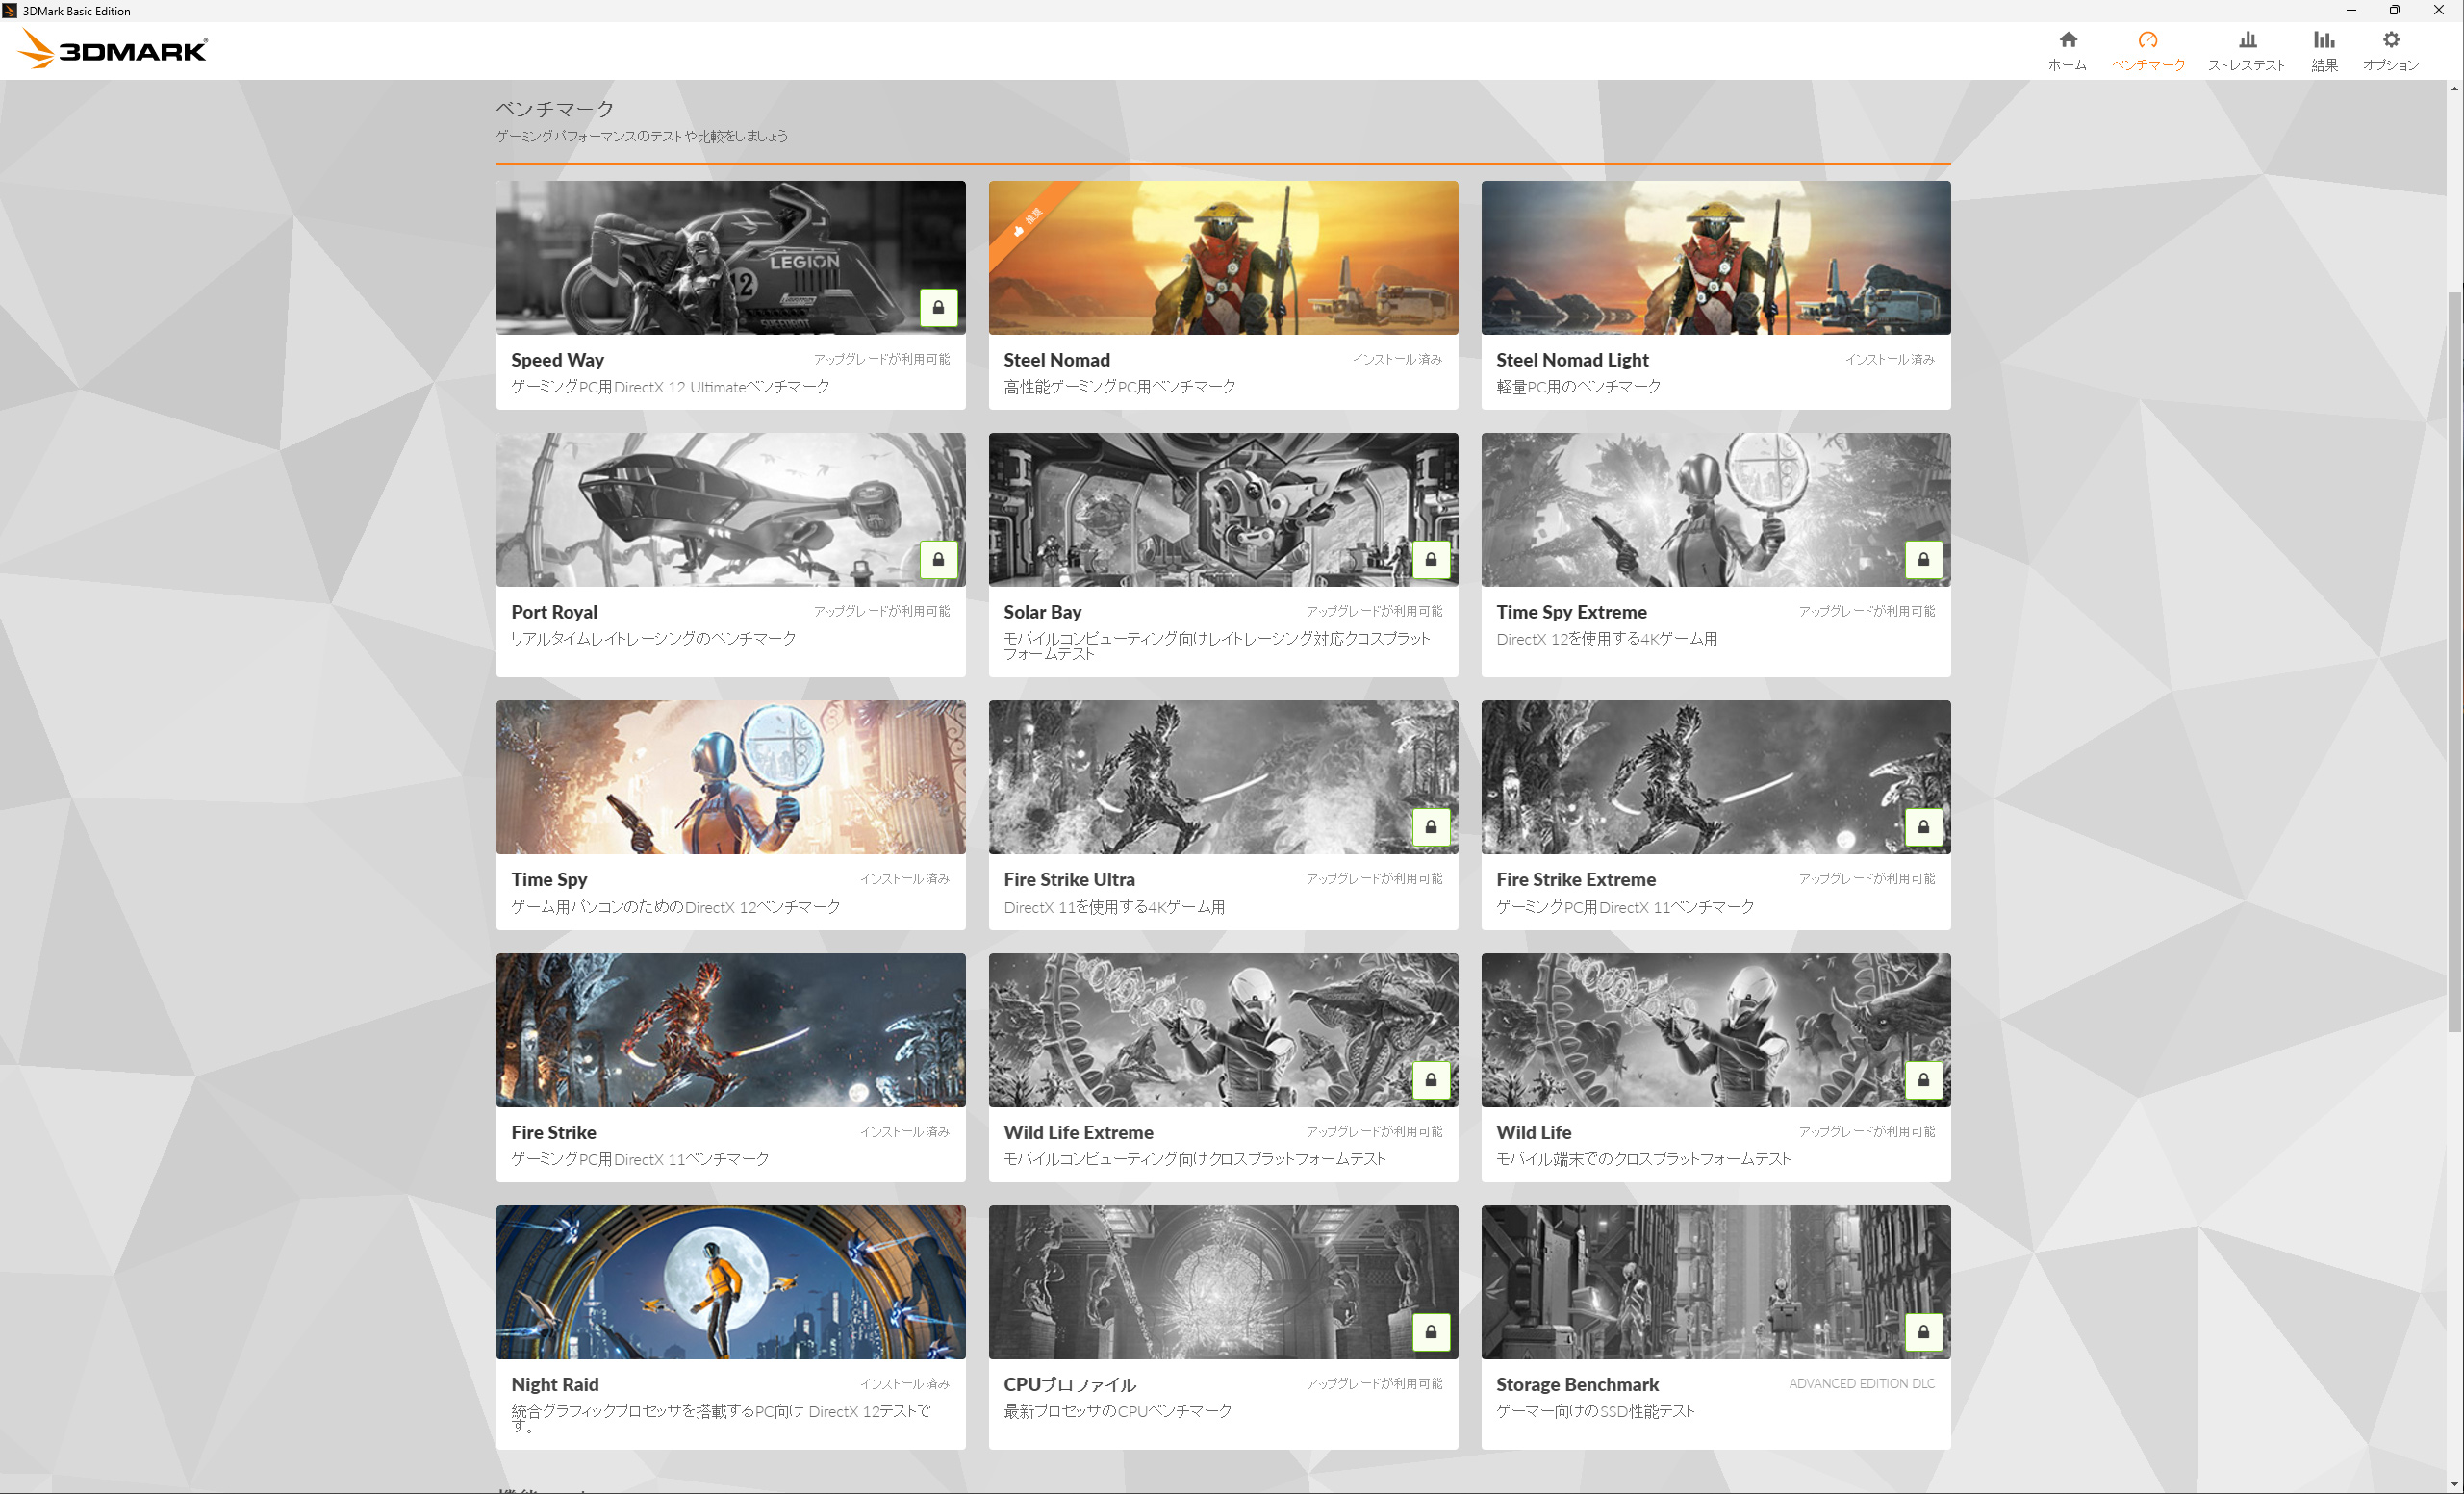Open the Fire Strike benchmark title
This screenshot has height=1494, width=2464.
[x=553, y=1132]
